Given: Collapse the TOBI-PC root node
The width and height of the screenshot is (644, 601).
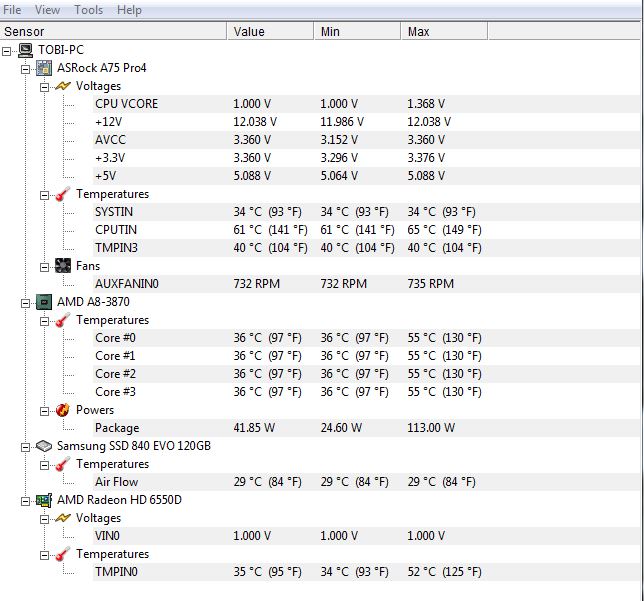Looking at the screenshot, I should pos(6,51).
